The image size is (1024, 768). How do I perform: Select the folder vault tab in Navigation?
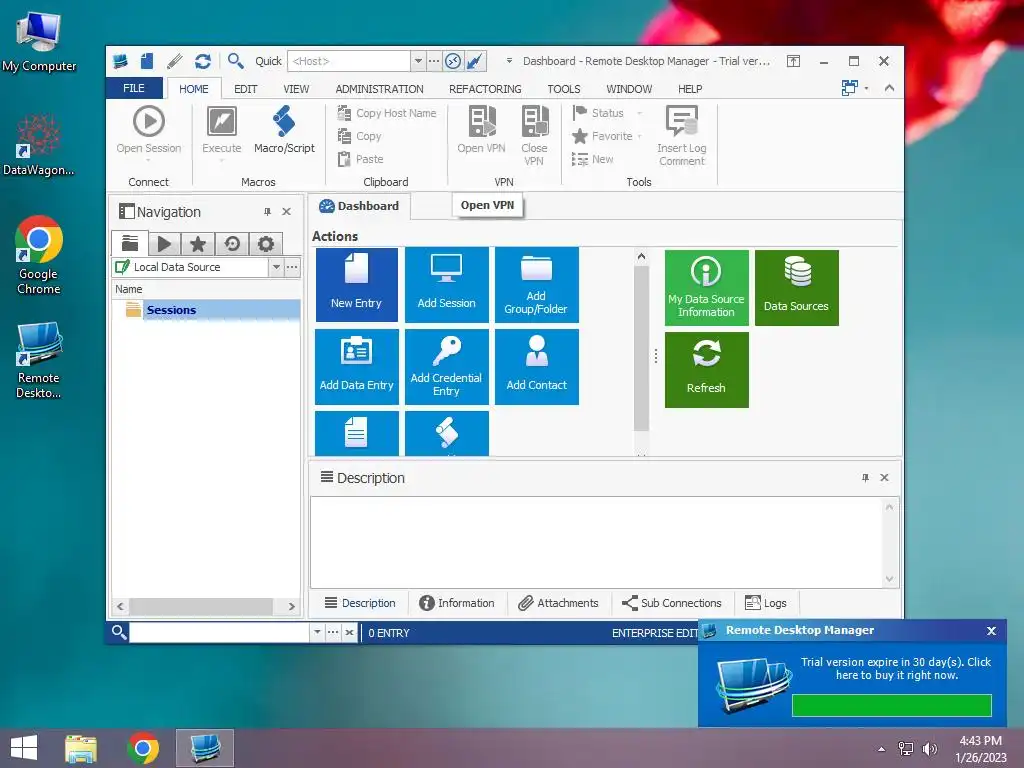pos(130,244)
